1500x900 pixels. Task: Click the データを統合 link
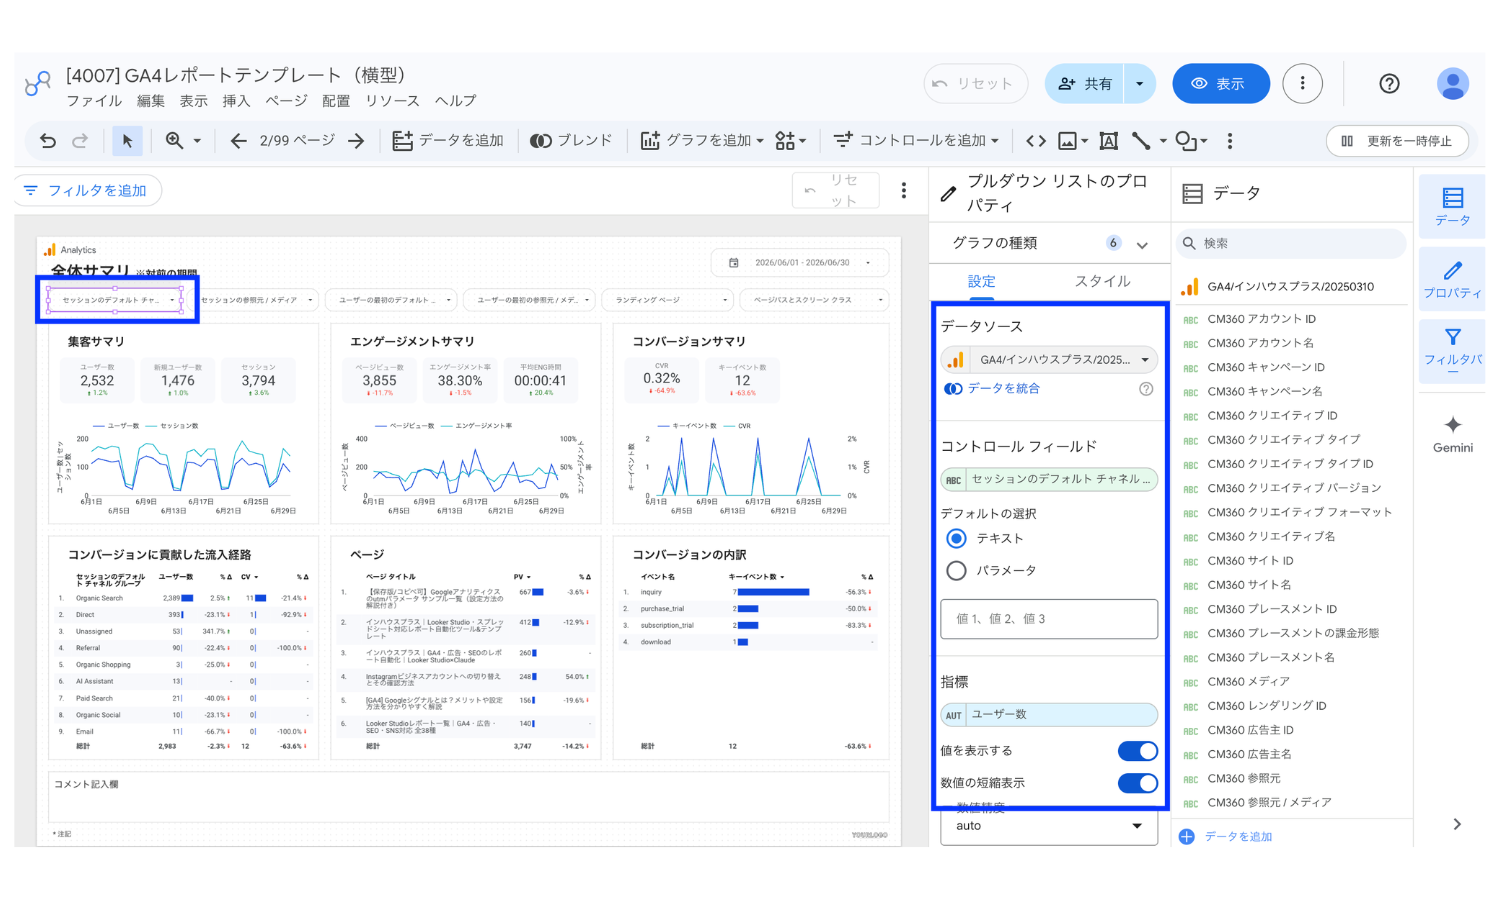pyautogui.click(x=1003, y=388)
